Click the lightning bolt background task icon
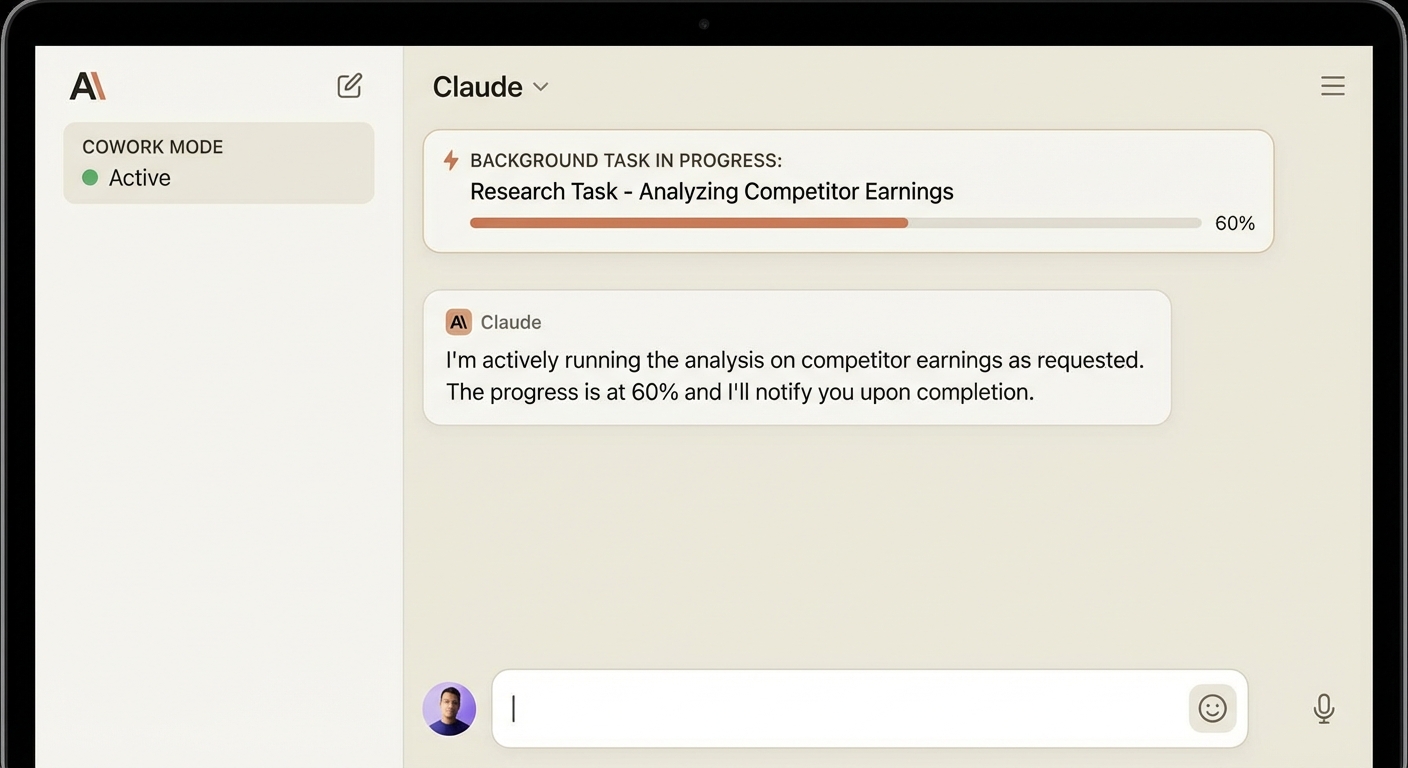 [x=450, y=160]
